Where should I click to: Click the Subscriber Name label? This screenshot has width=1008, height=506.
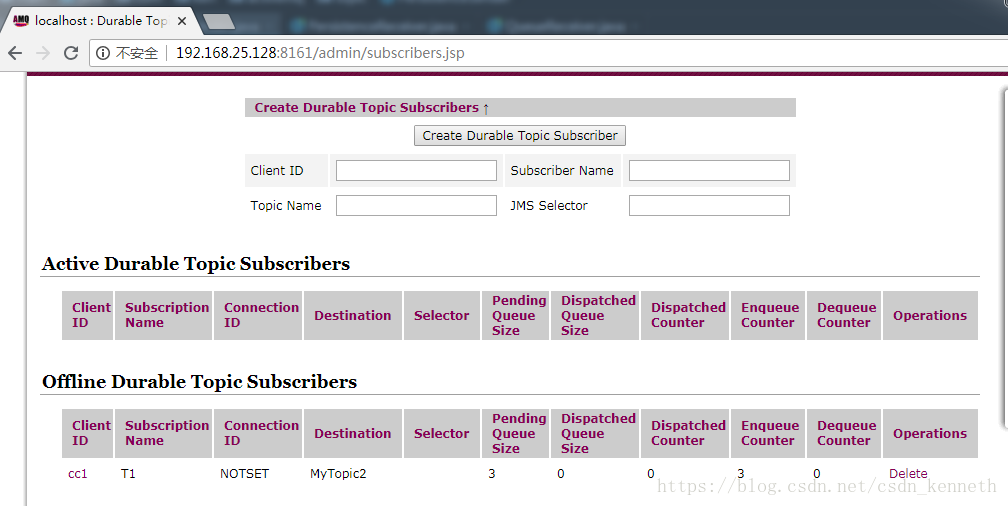(562, 170)
